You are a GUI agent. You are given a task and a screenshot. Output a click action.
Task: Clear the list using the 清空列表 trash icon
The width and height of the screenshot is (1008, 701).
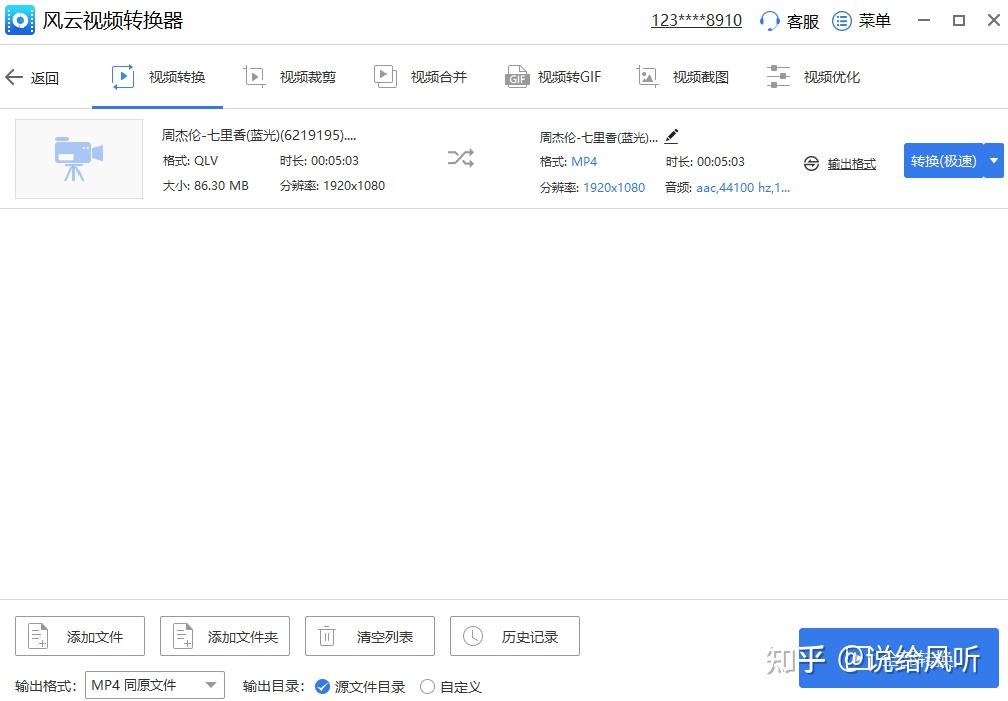327,635
